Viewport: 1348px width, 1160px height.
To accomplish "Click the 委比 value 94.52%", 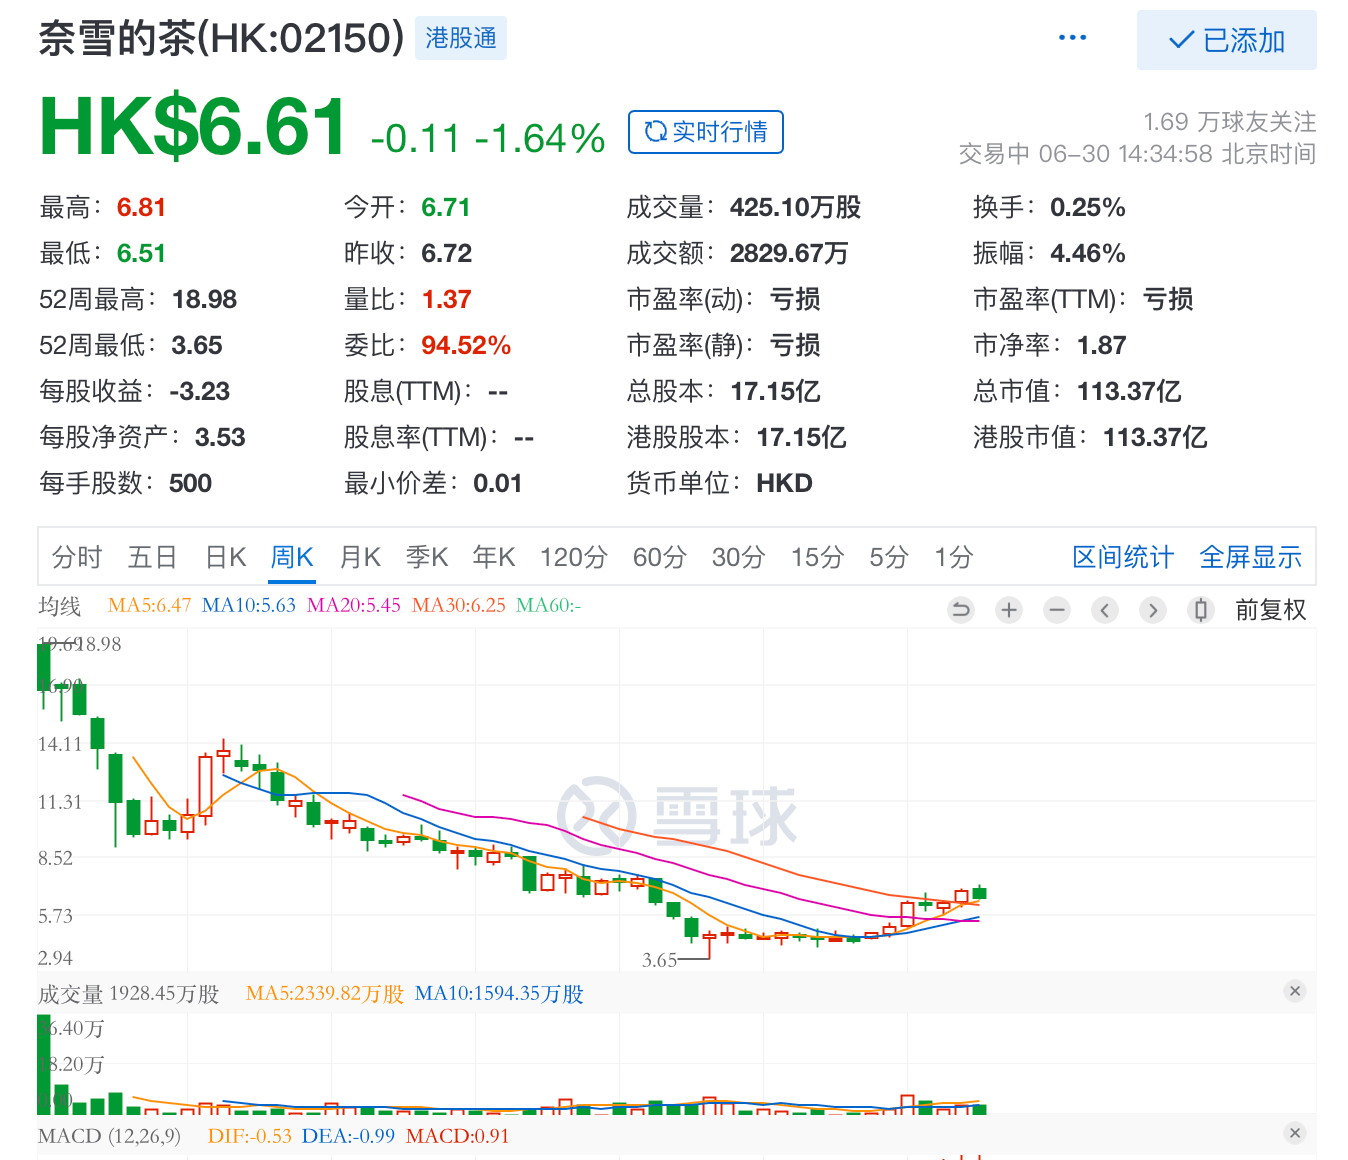I will [x=466, y=345].
